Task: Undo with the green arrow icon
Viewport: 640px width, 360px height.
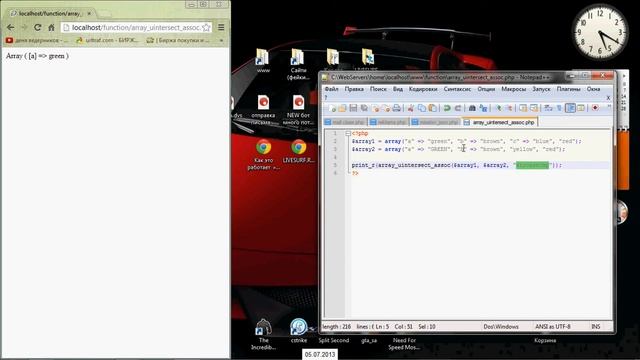Action: [x=447, y=108]
